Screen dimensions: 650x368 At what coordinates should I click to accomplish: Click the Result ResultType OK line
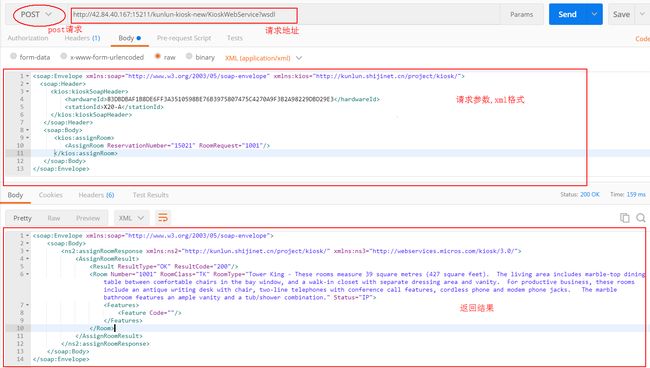pos(164,266)
